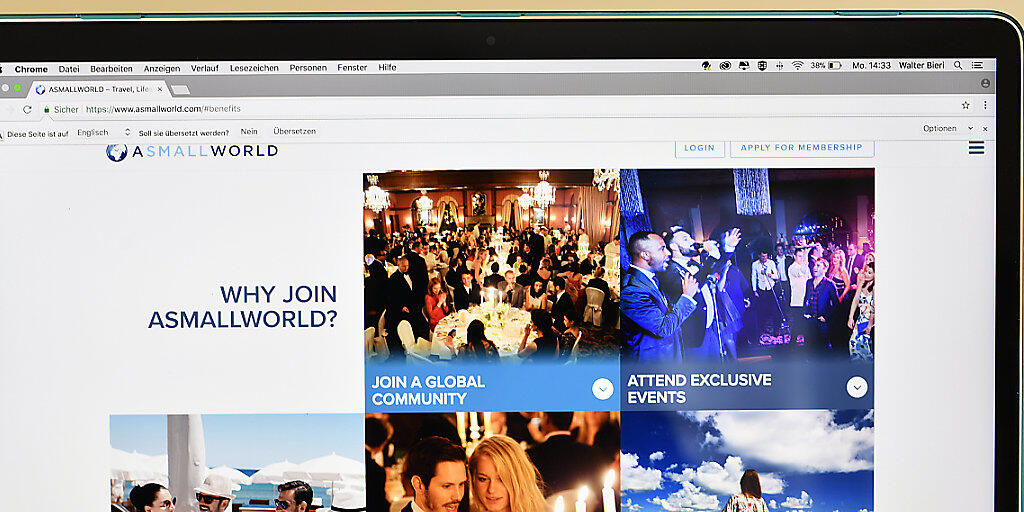Open the hamburger menu on ASMALLWORLD site
Image resolution: width=1024 pixels, height=512 pixels.
[x=976, y=148]
